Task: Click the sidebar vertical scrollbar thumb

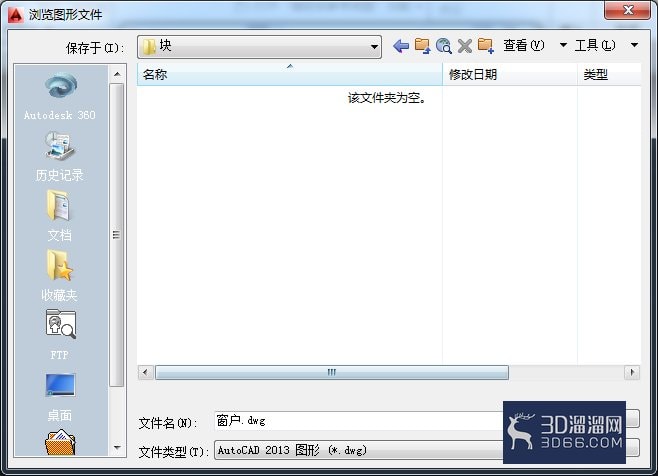Action: coord(117,235)
